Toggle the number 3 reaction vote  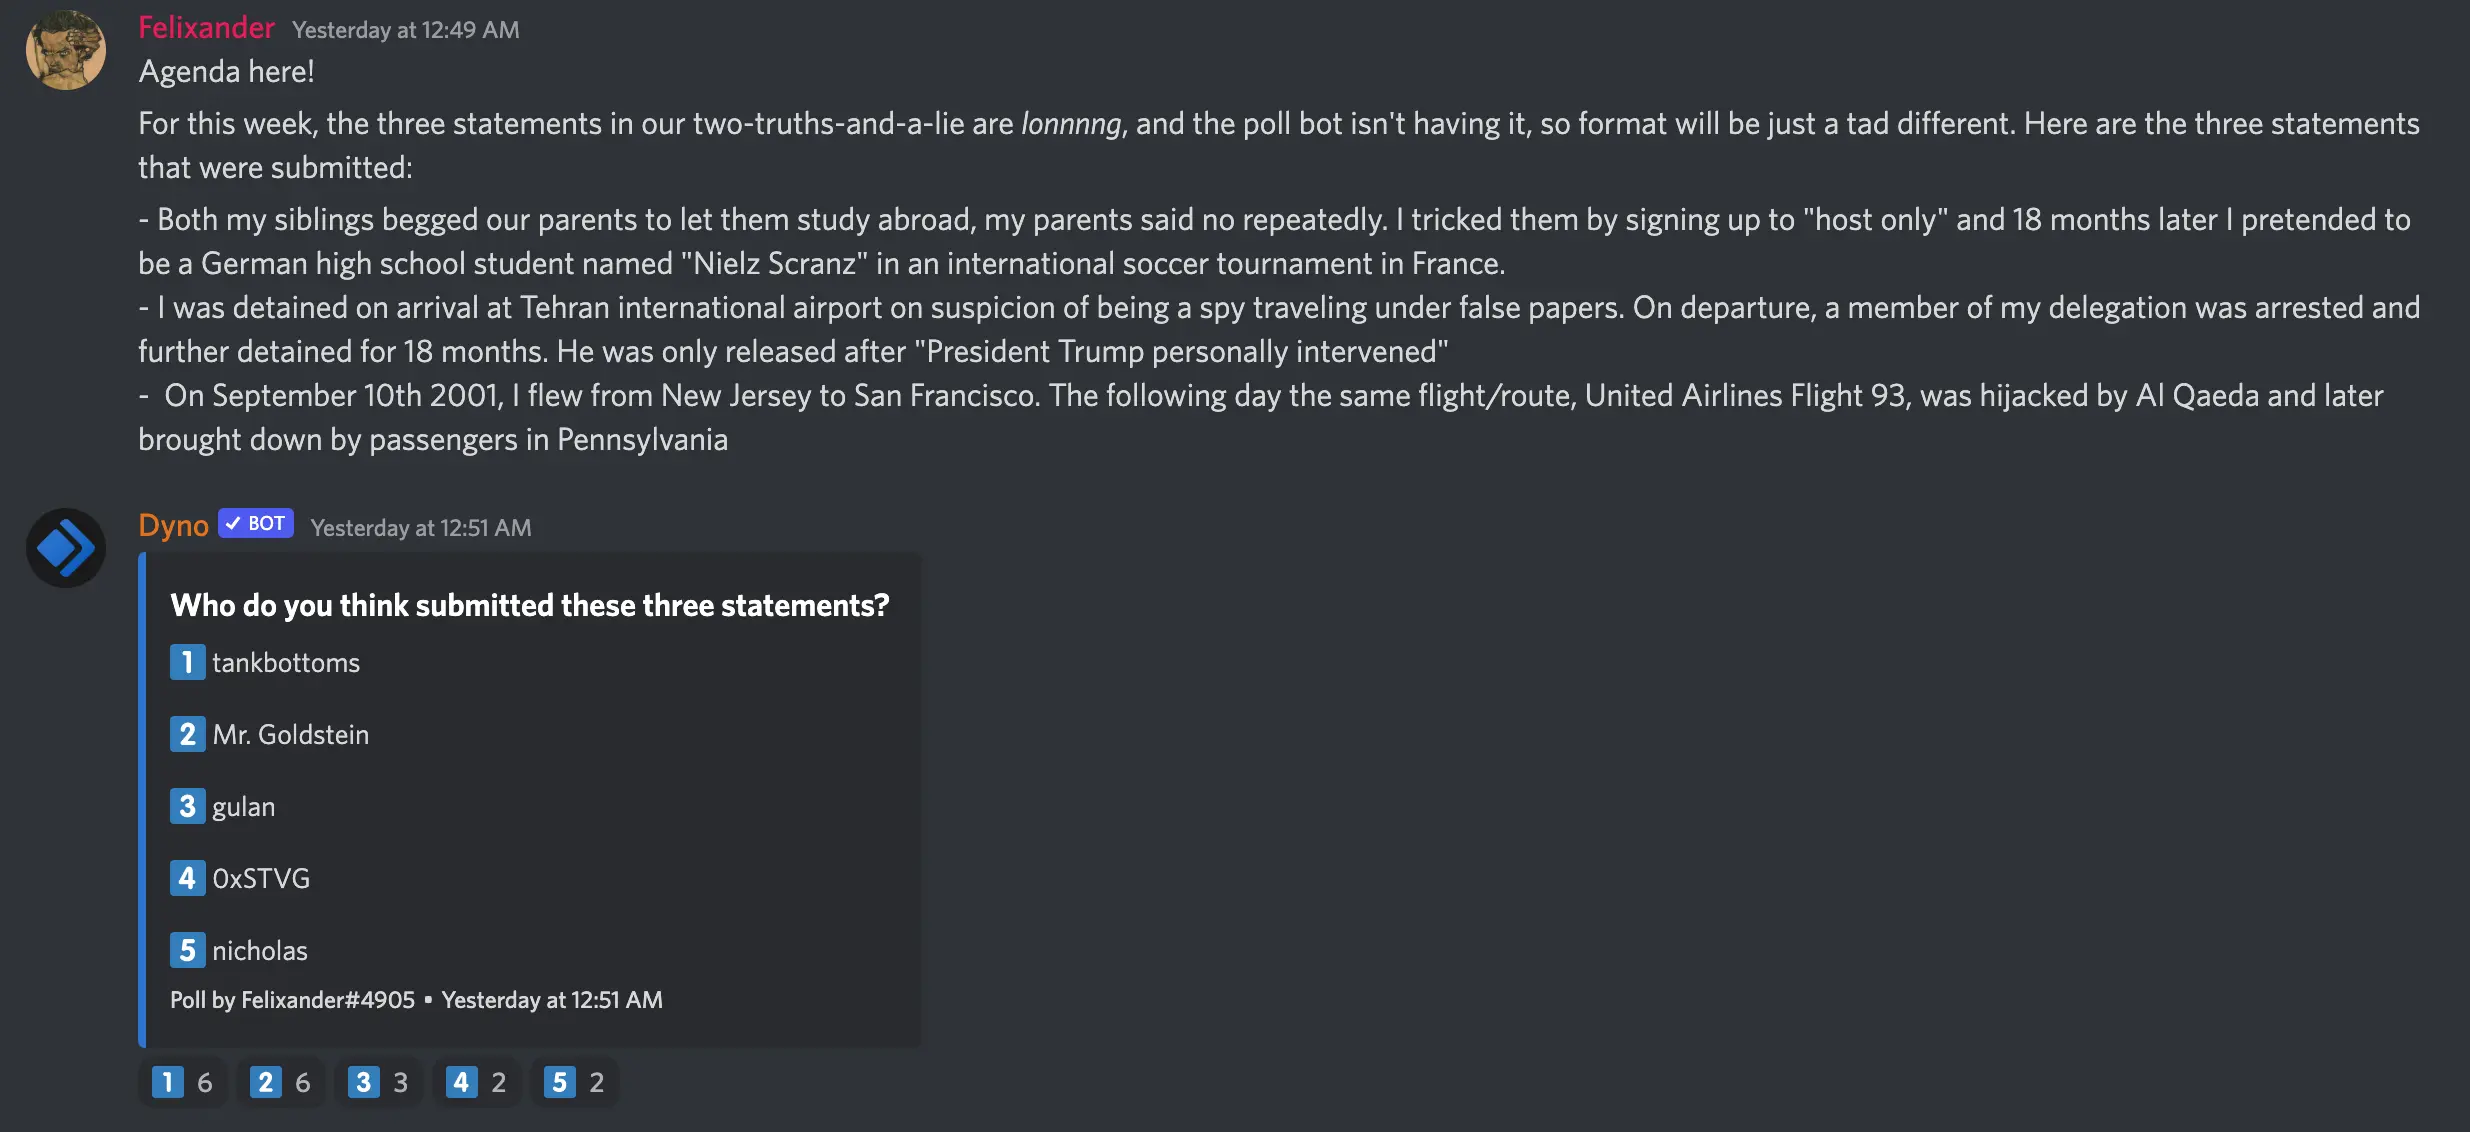379,1082
